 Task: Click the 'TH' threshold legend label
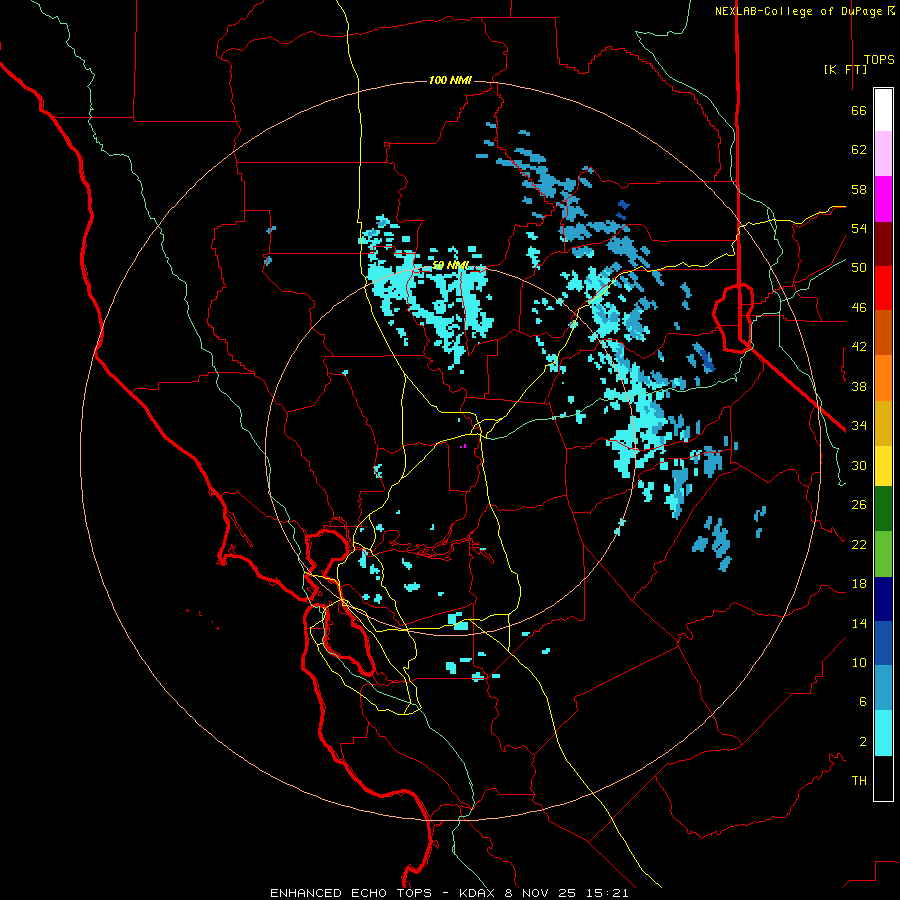click(x=859, y=780)
